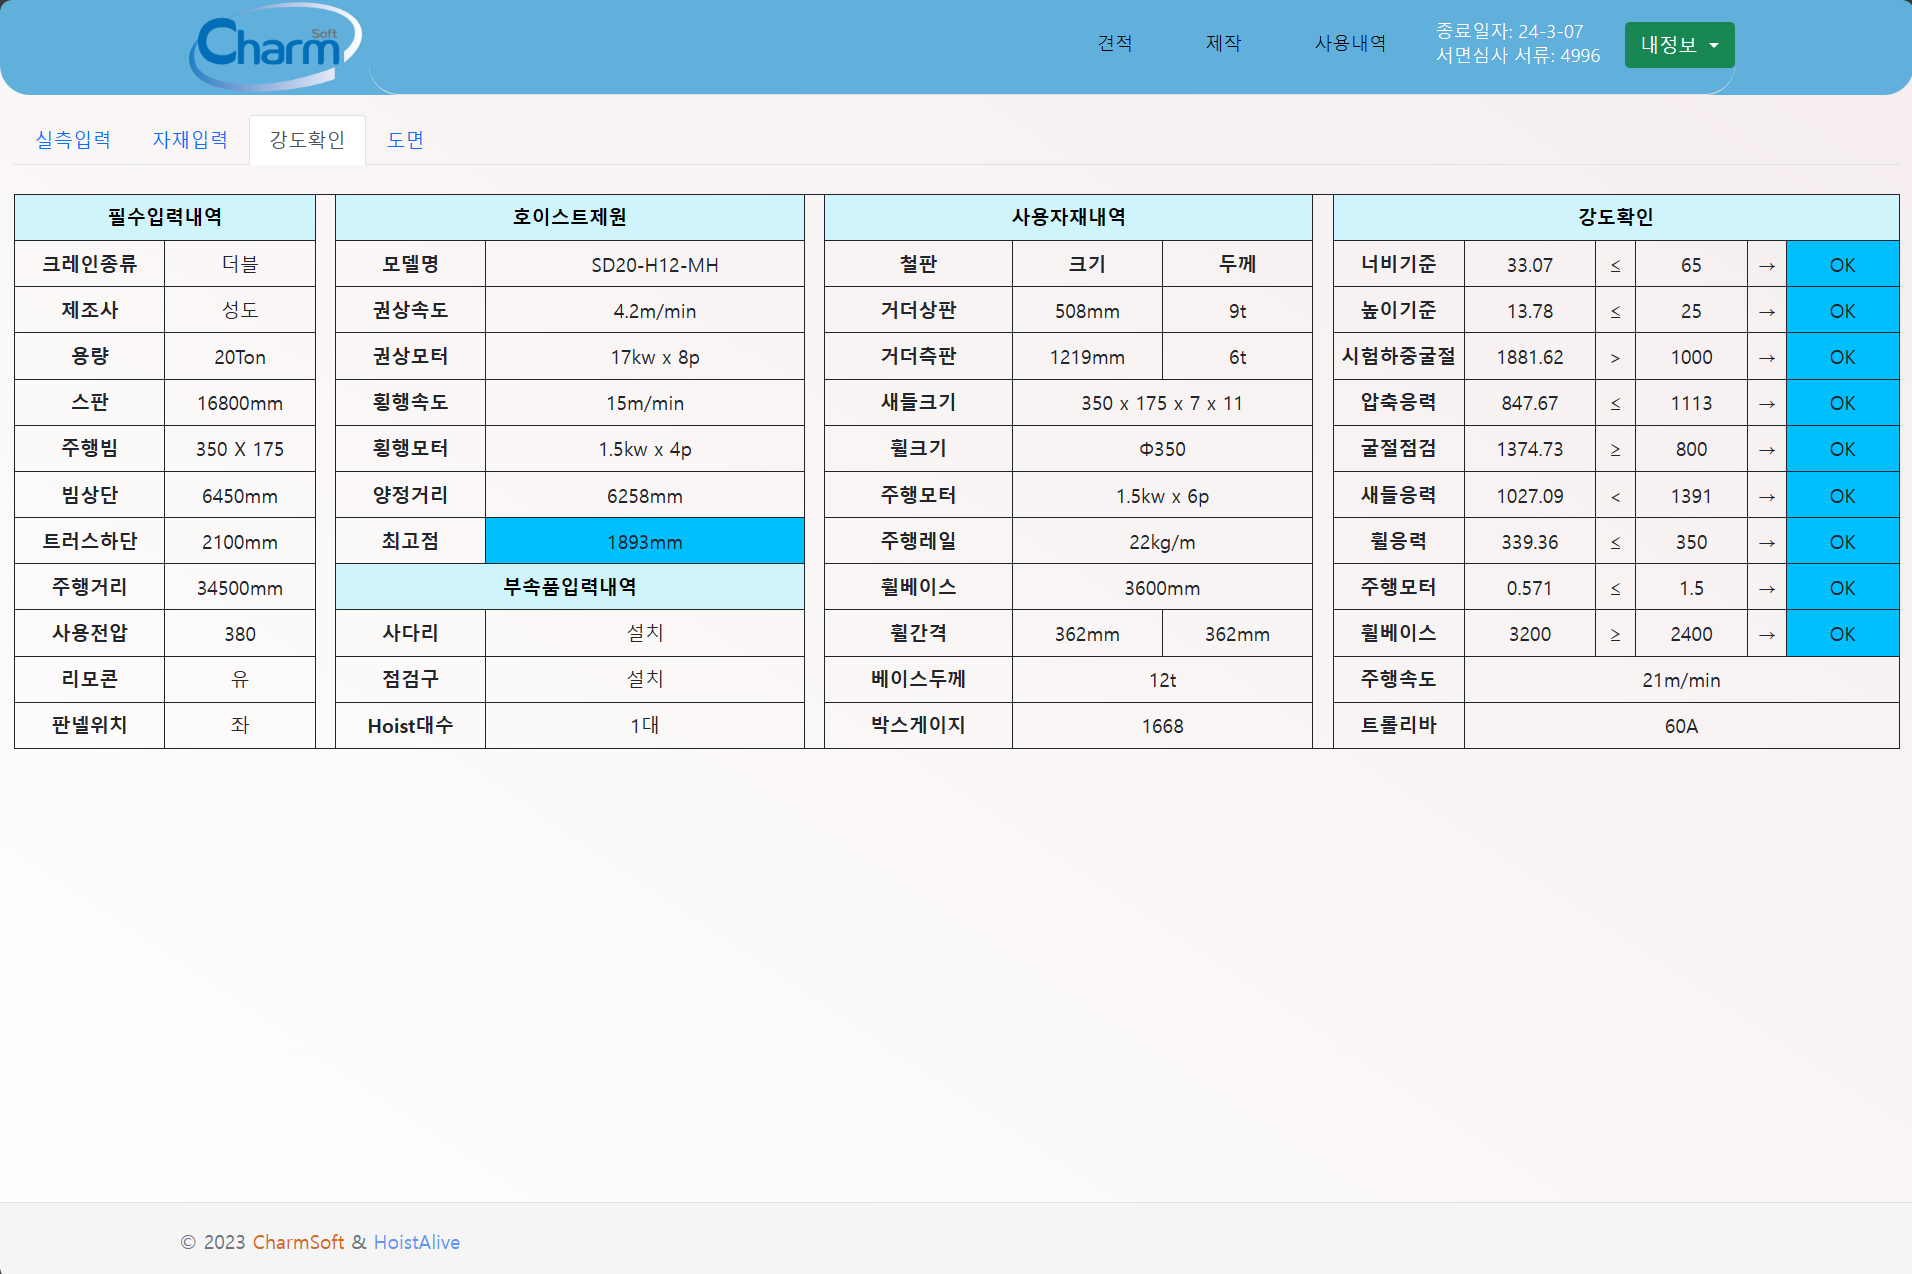Image resolution: width=1912 pixels, height=1274 pixels.
Task: Click the 16800mm 스판 value
Action: pos(239,403)
